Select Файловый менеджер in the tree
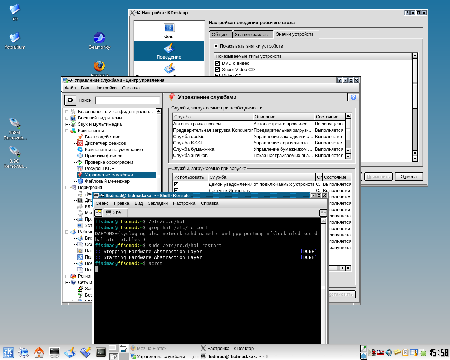The height and width of the screenshot is (360, 450). [107, 181]
